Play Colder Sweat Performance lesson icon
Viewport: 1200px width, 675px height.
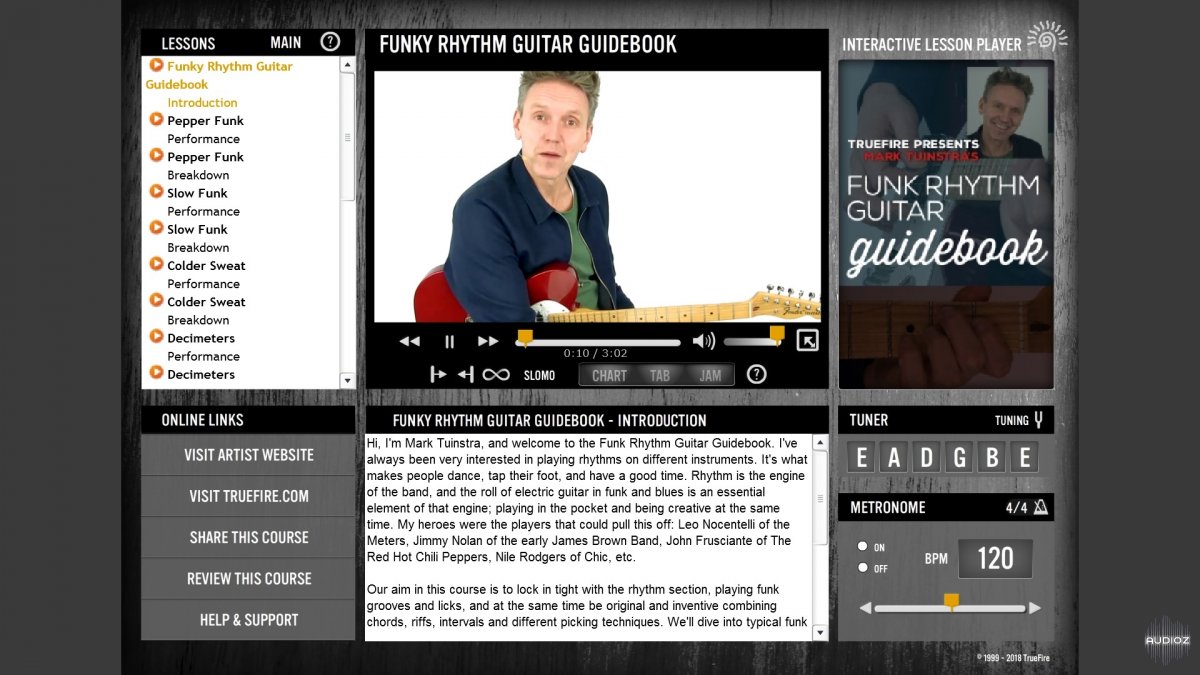coord(156,264)
